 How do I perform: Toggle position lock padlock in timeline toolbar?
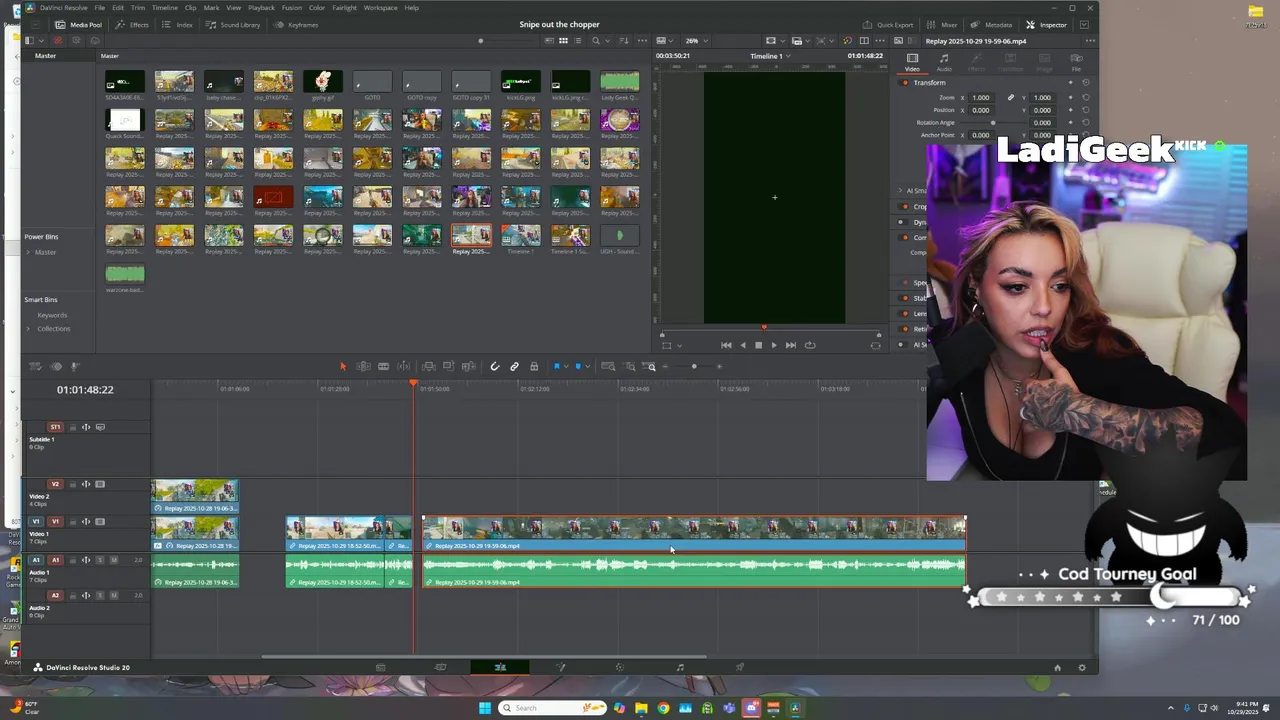pos(534,367)
